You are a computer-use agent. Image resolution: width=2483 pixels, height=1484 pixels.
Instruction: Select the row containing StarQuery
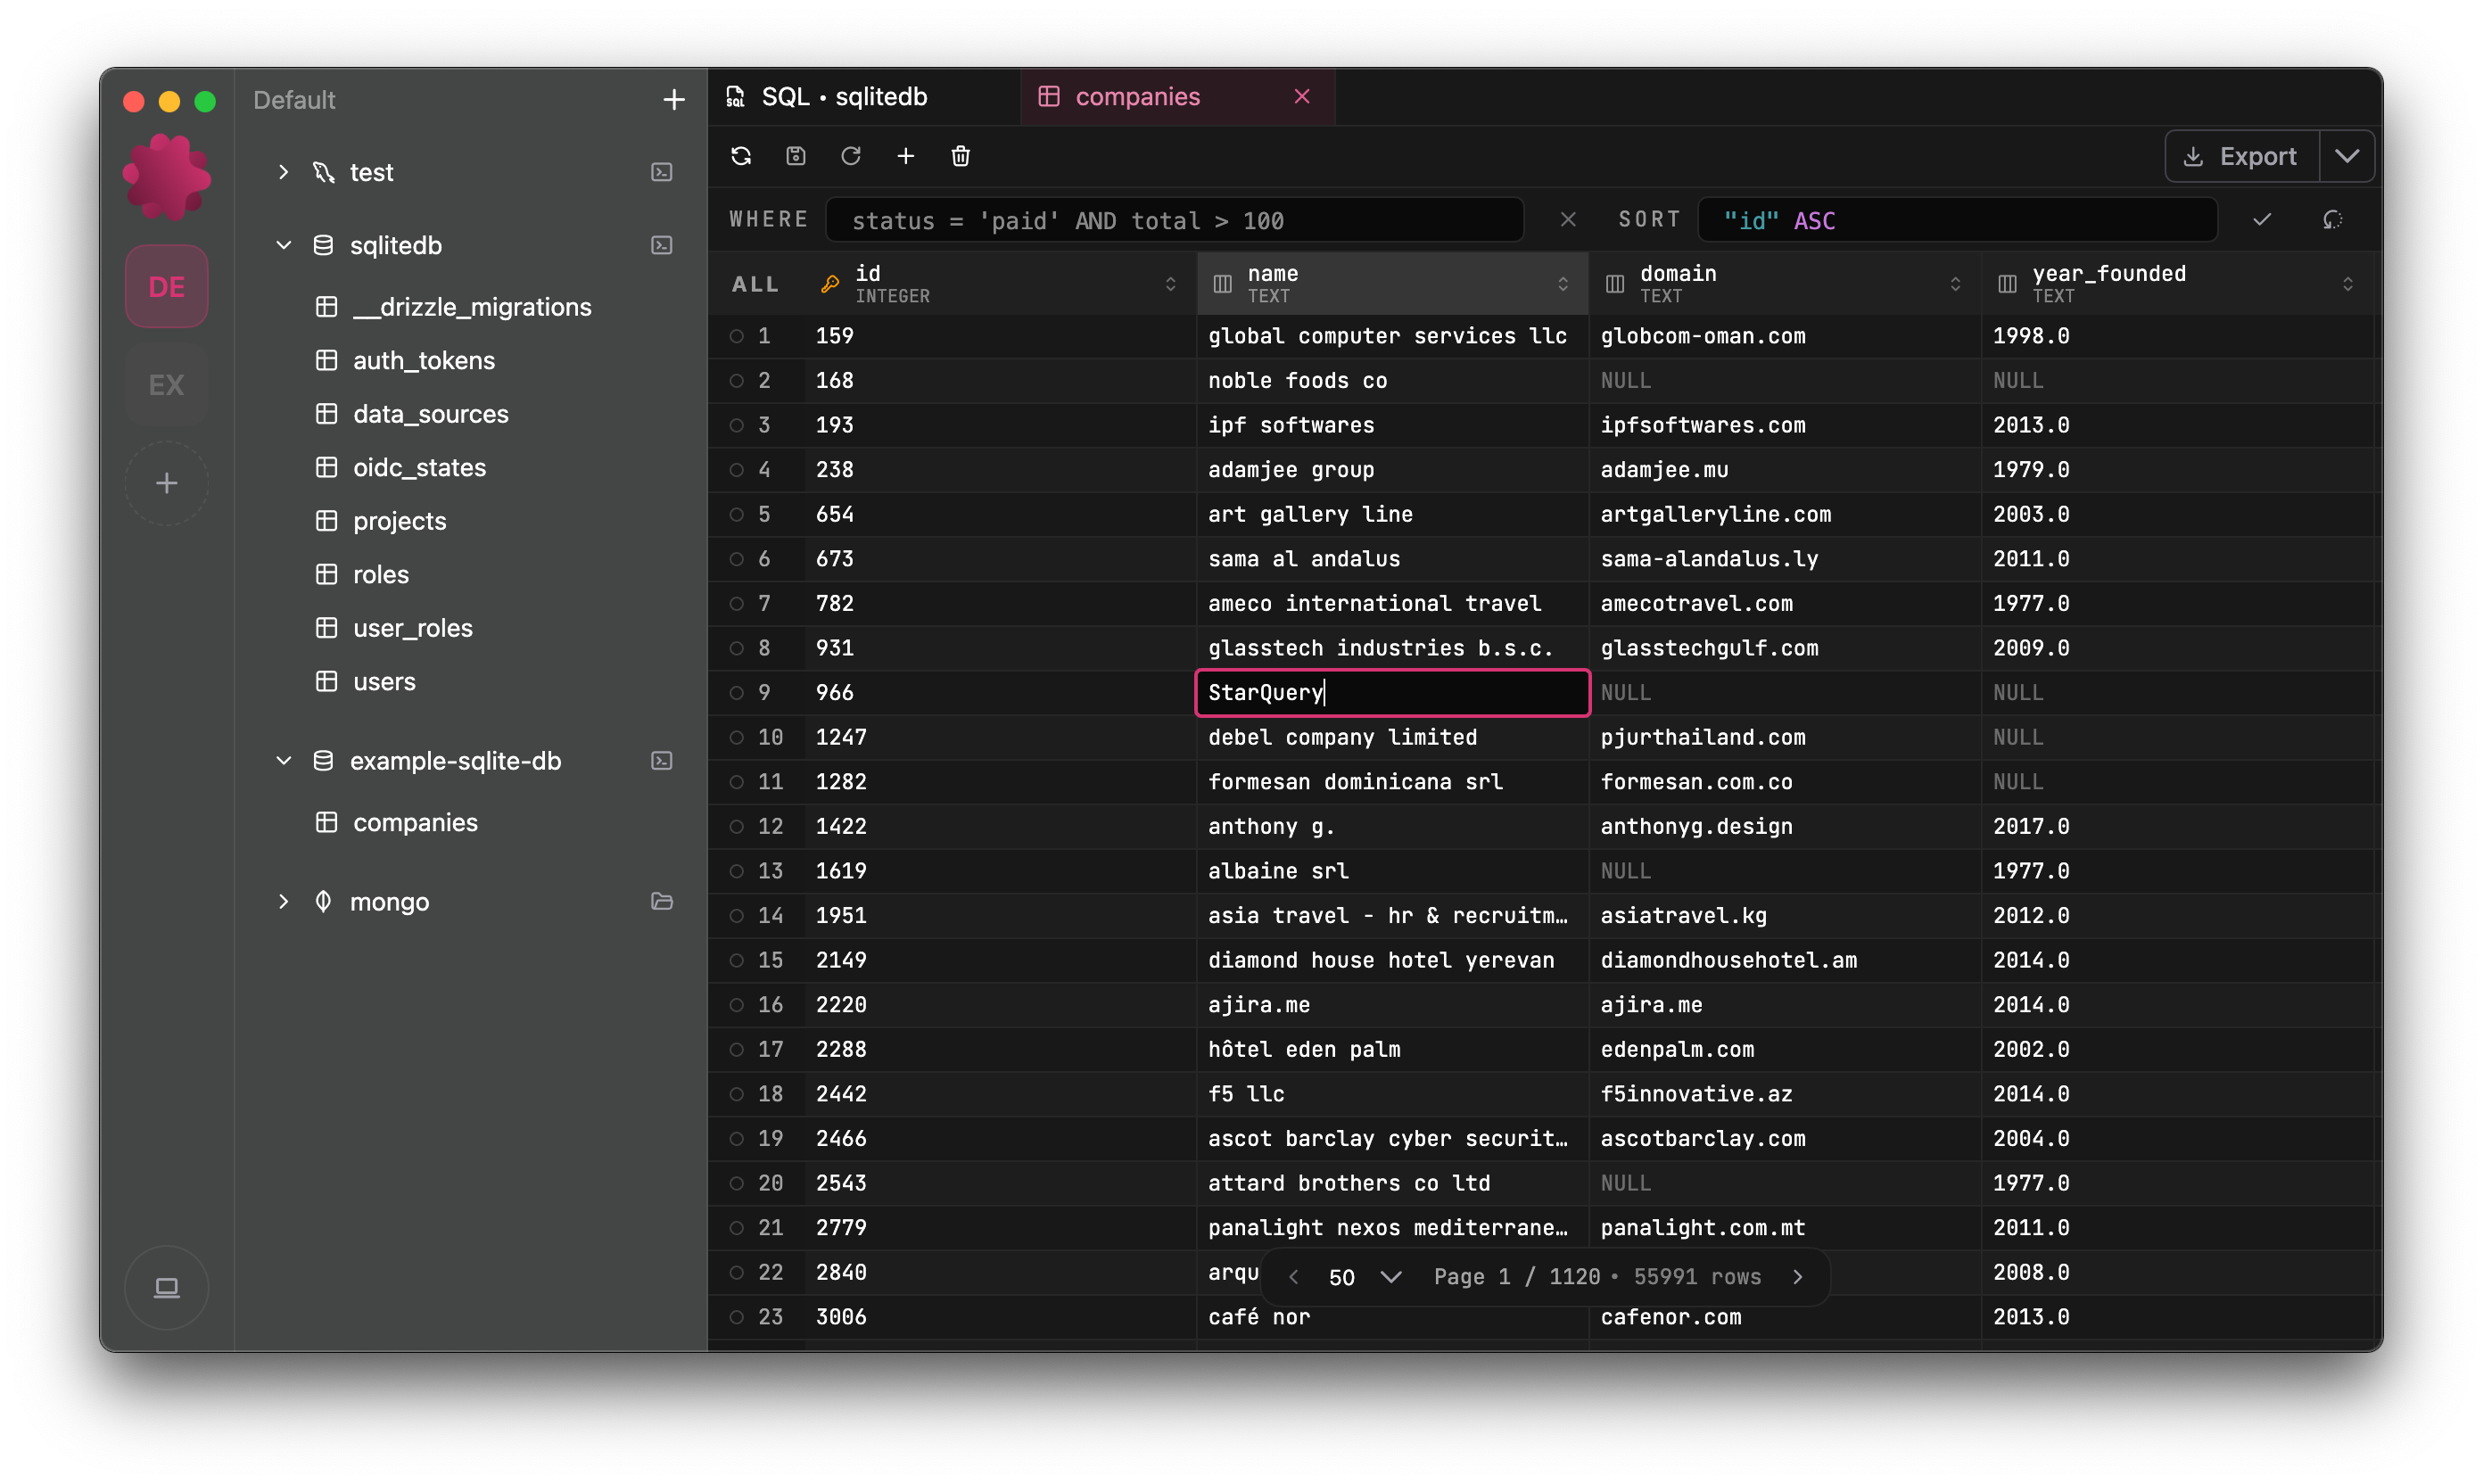pyautogui.click(x=737, y=692)
